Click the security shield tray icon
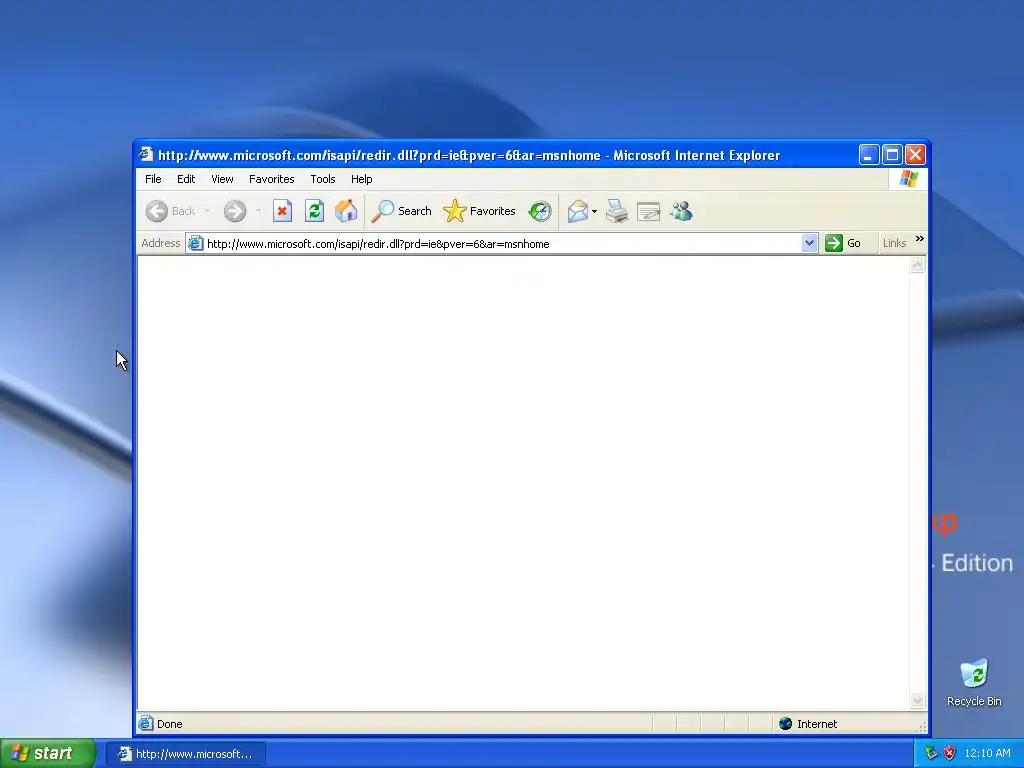The height and width of the screenshot is (768, 1024). click(950, 753)
